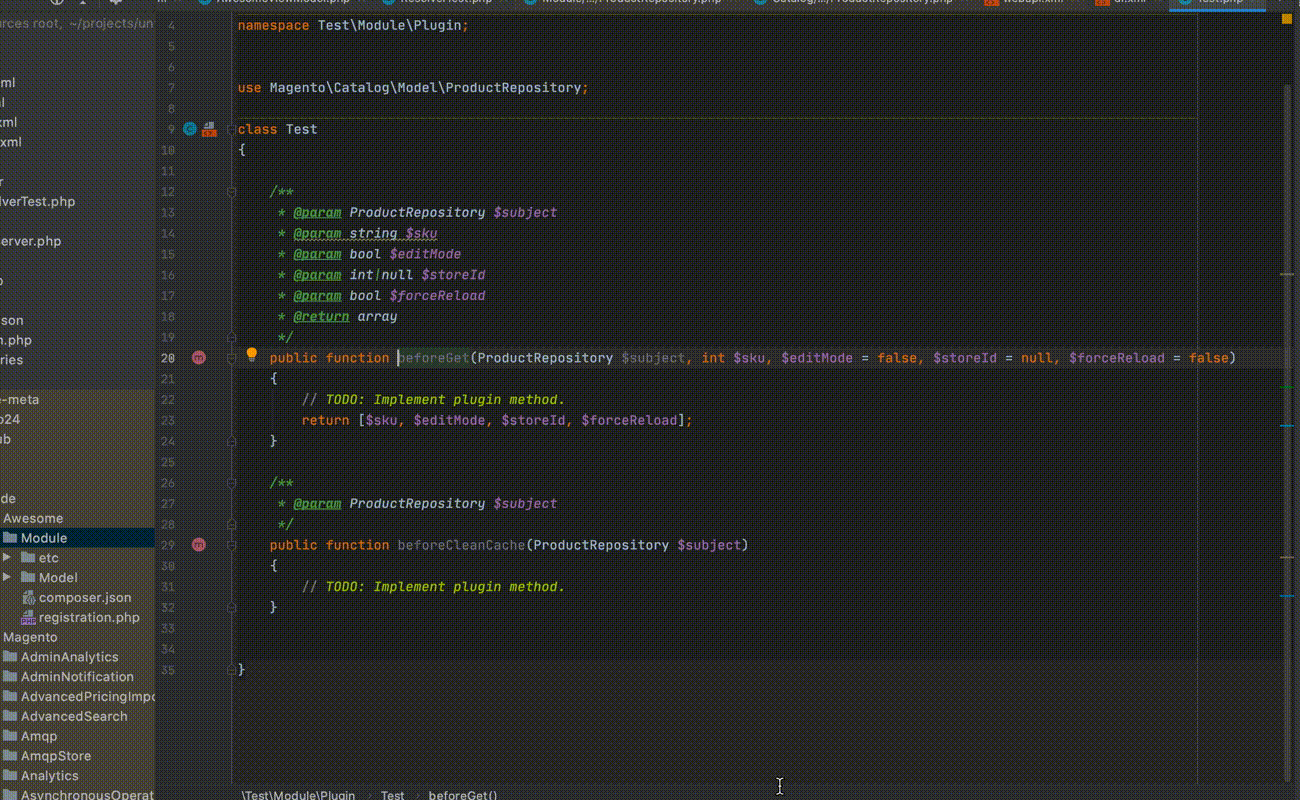Fold the beforeGet function at line 20
1300x800 pixels.
[231, 358]
